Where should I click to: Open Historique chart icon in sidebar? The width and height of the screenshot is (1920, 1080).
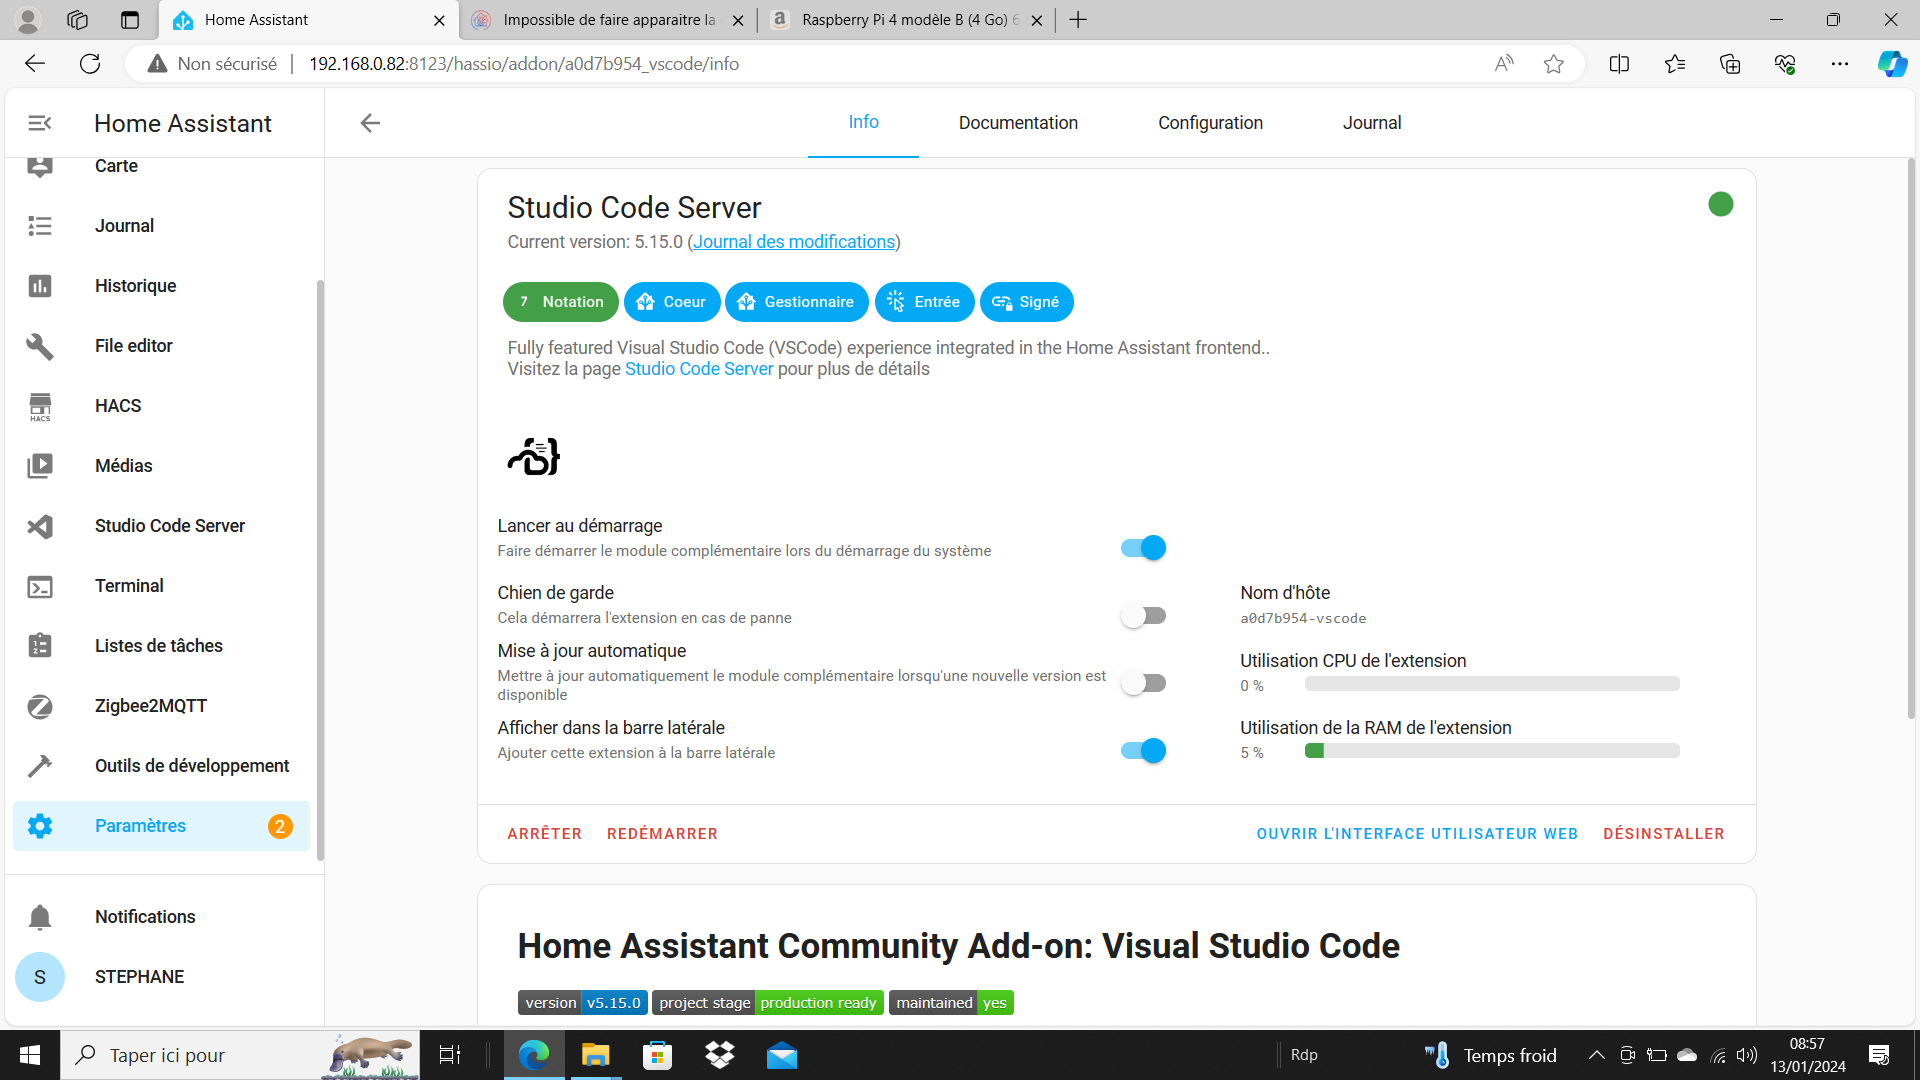coord(40,286)
